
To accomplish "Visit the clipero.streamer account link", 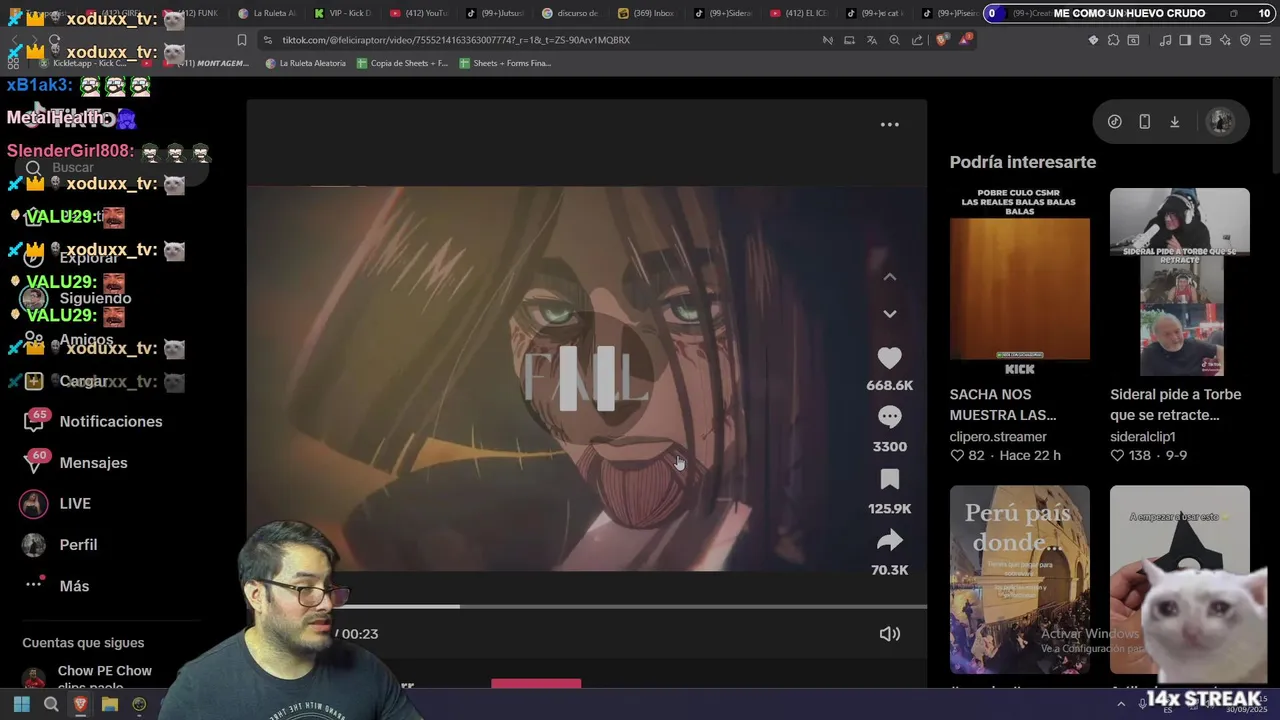I will pyautogui.click(x=998, y=437).
